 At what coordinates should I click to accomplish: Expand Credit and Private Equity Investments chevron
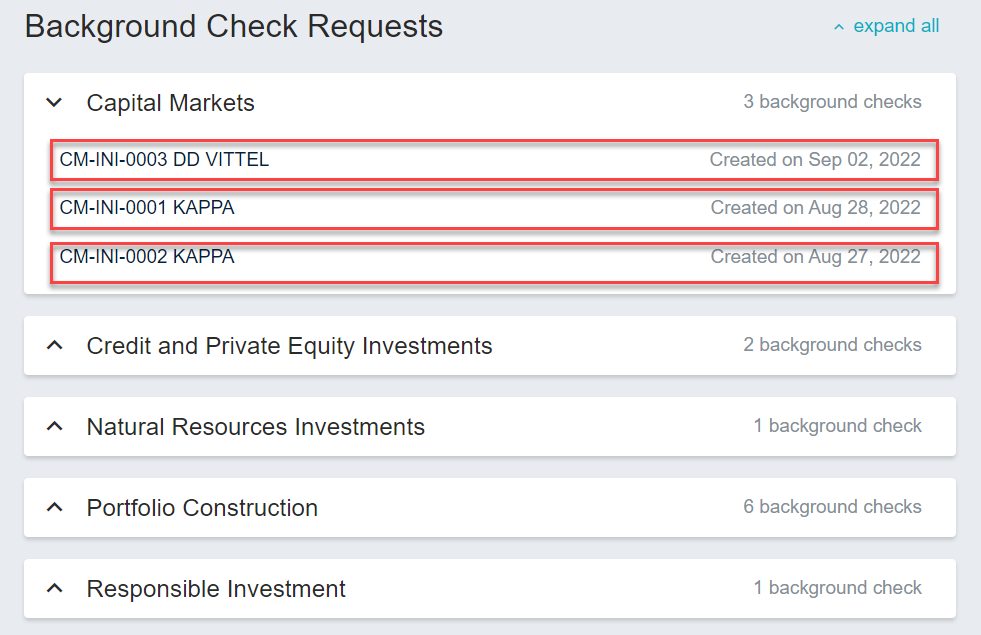(55, 345)
